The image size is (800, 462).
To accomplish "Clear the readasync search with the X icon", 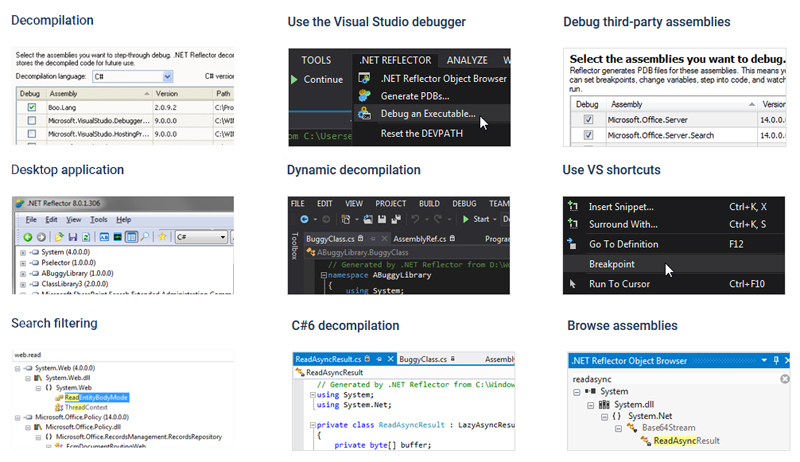I will (785, 379).
